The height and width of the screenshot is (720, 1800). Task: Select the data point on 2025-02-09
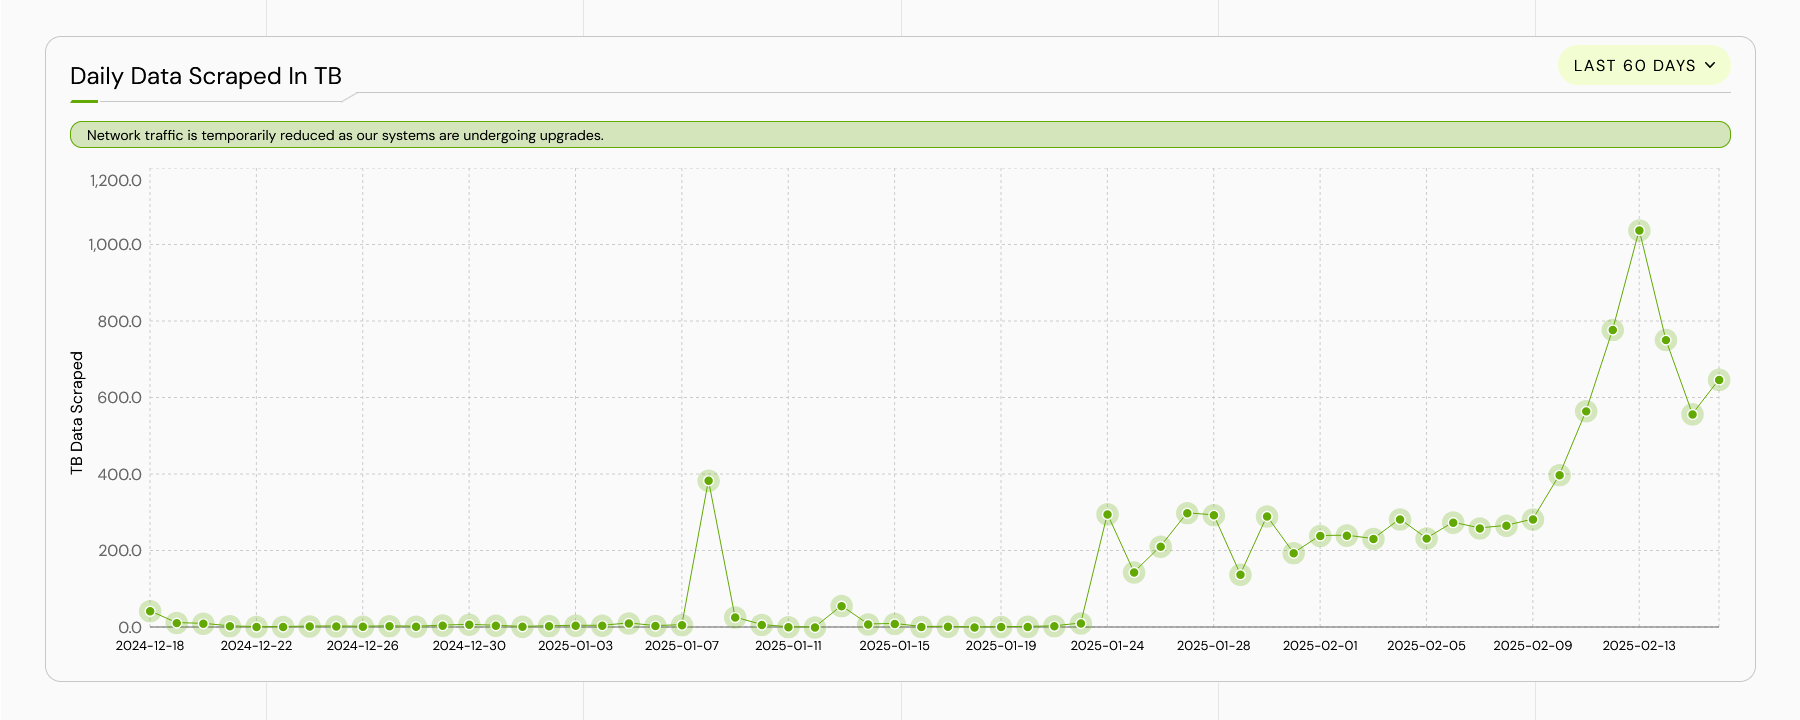(x=1533, y=520)
